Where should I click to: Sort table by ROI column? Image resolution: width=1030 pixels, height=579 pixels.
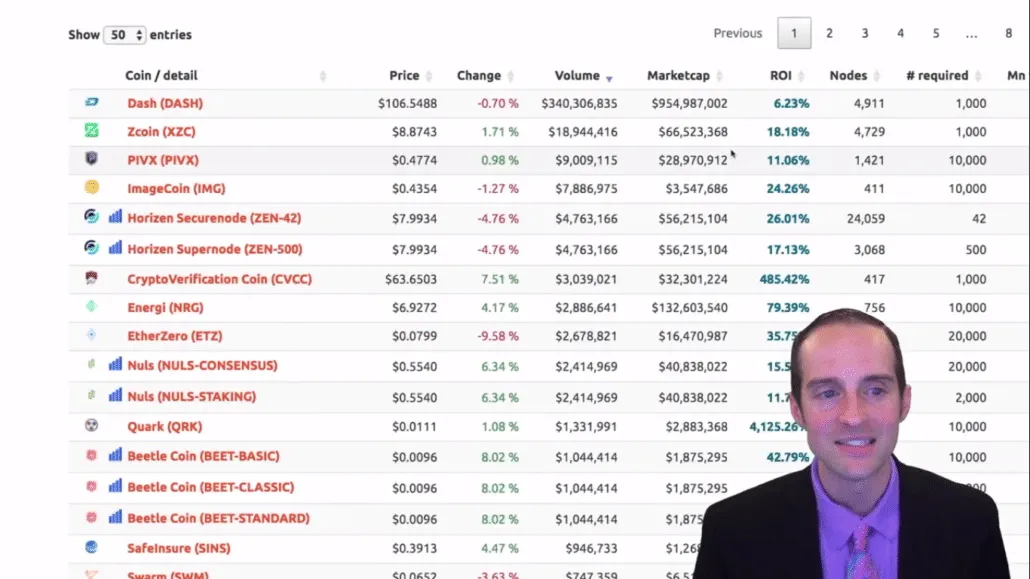click(x=780, y=76)
